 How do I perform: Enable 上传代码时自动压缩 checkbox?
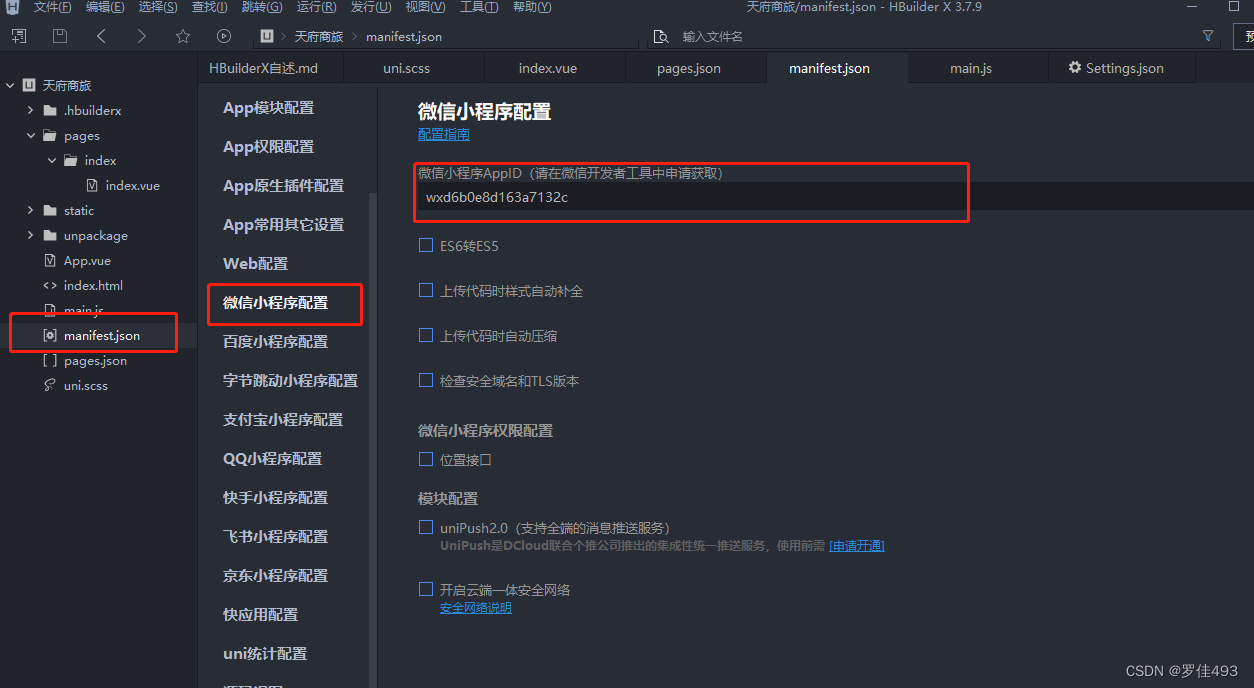[426, 335]
